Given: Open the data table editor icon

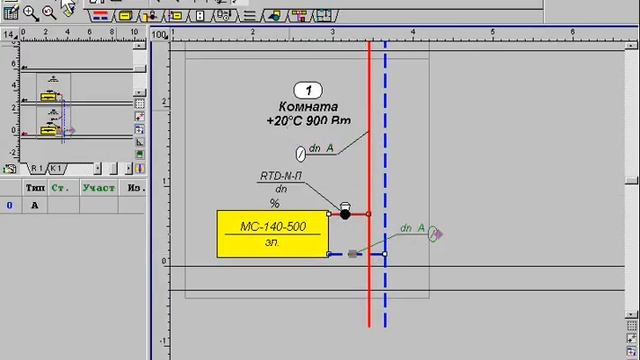Looking at the screenshot, I should pos(11,13).
